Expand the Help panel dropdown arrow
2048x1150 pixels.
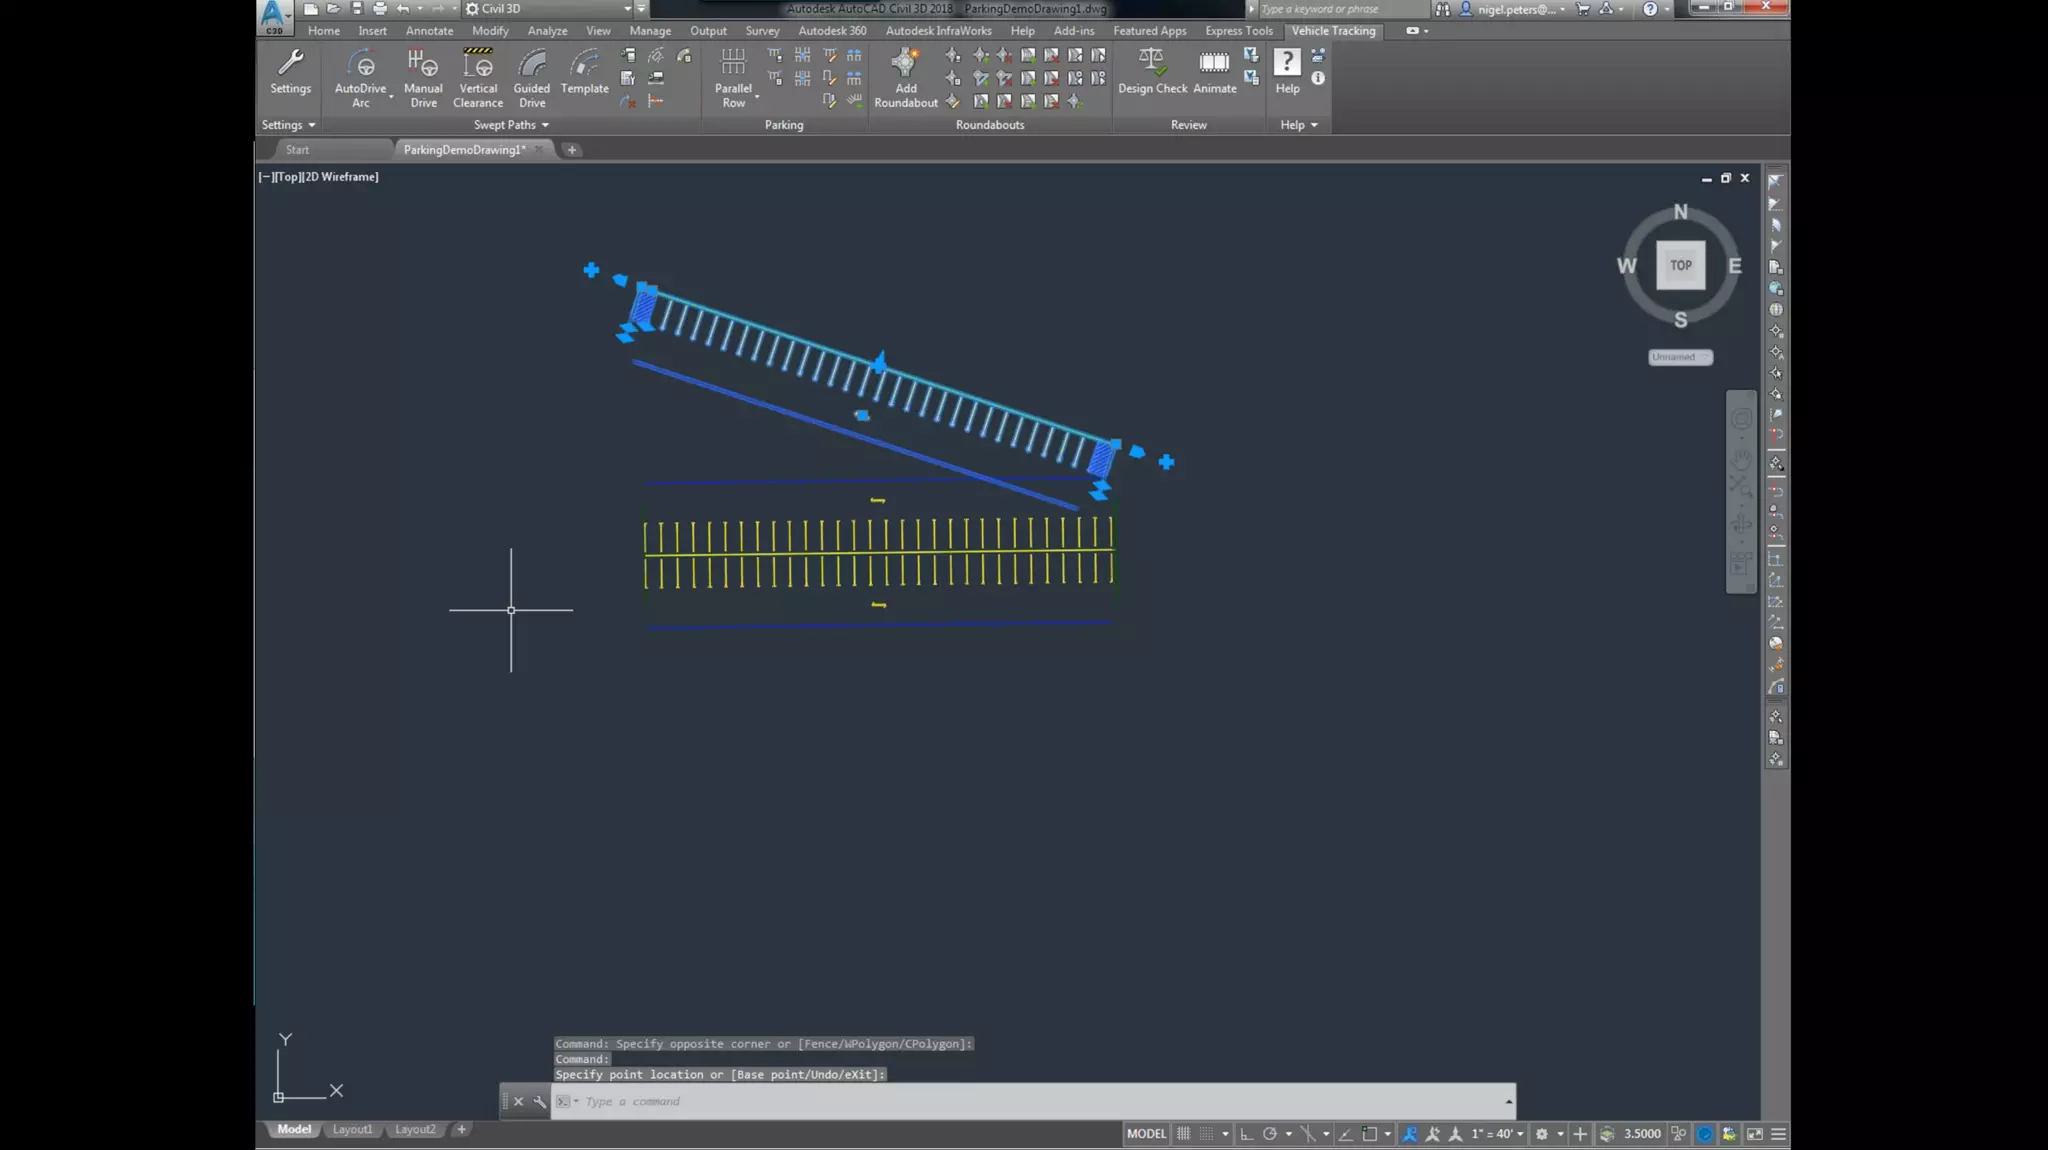[1314, 125]
